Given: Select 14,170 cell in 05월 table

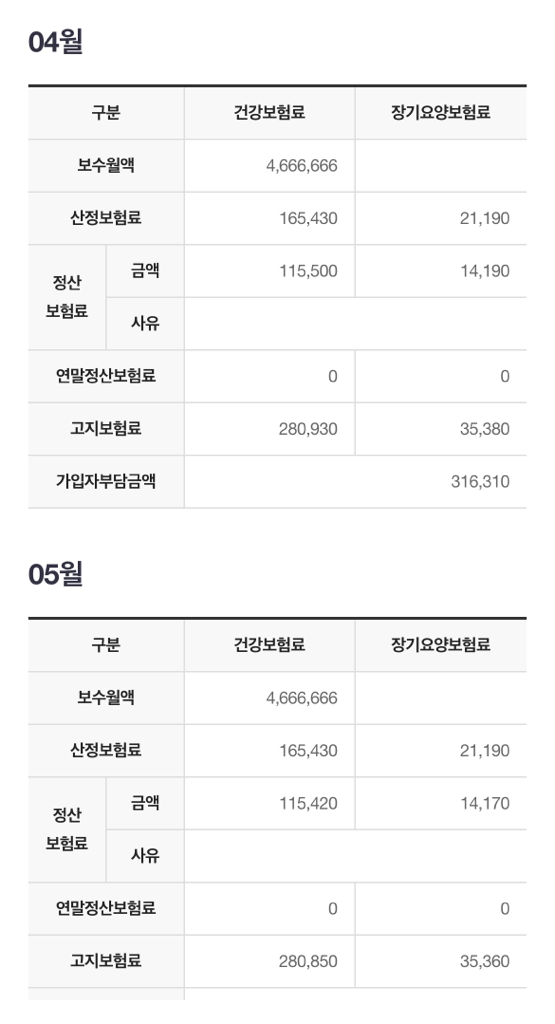Looking at the screenshot, I should point(441,803).
